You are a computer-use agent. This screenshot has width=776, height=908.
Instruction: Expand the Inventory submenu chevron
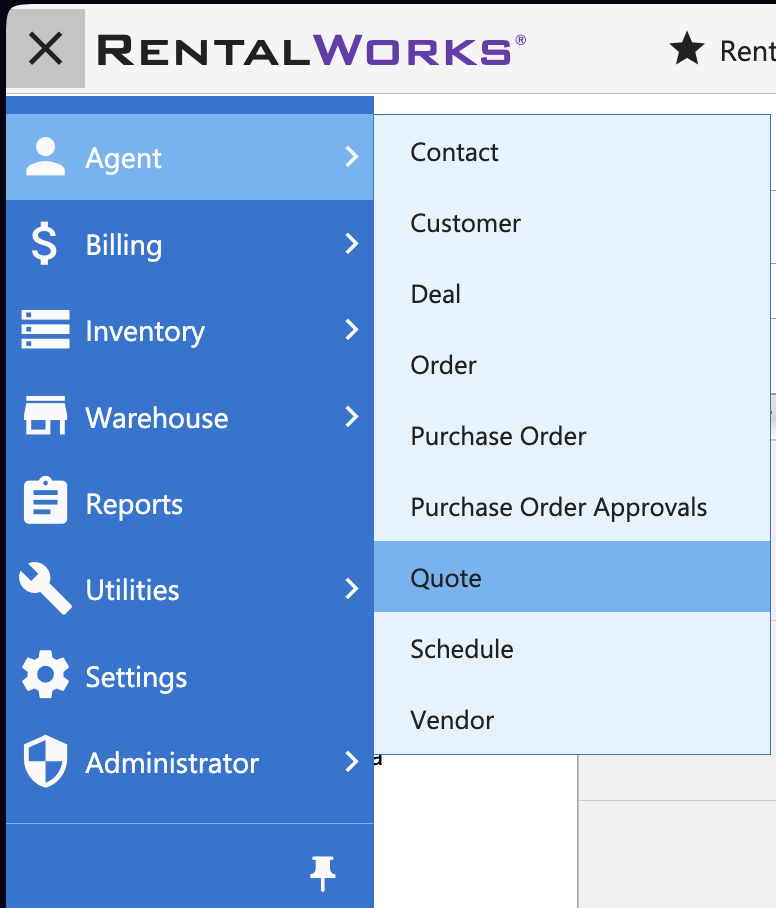(352, 329)
